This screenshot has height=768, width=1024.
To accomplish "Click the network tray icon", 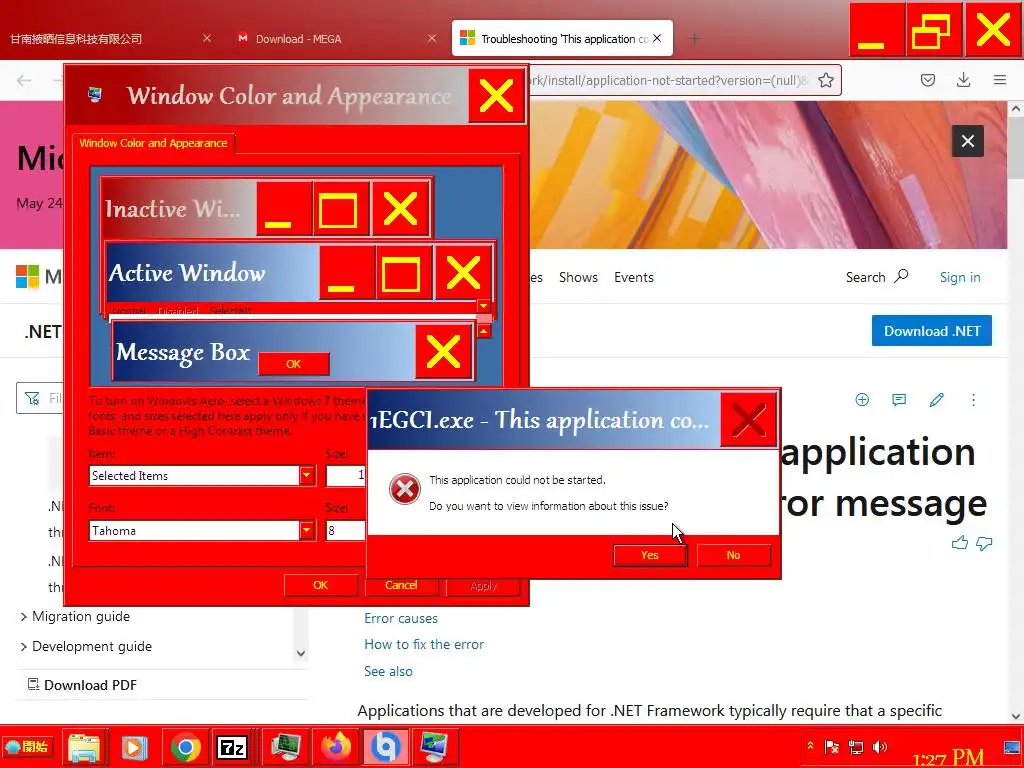I will coord(856,746).
